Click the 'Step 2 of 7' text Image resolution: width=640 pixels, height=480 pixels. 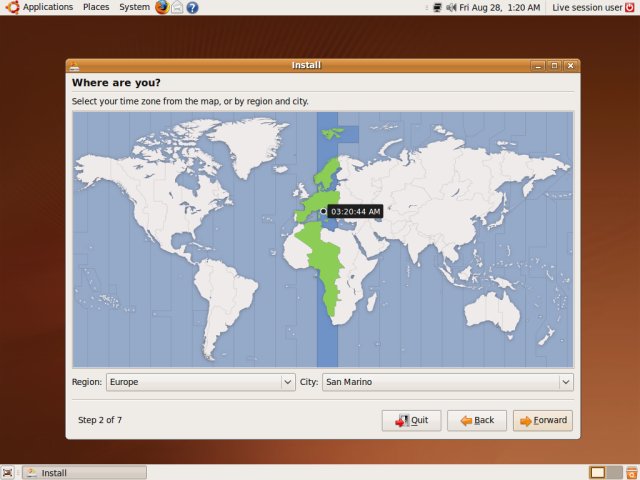click(100, 420)
